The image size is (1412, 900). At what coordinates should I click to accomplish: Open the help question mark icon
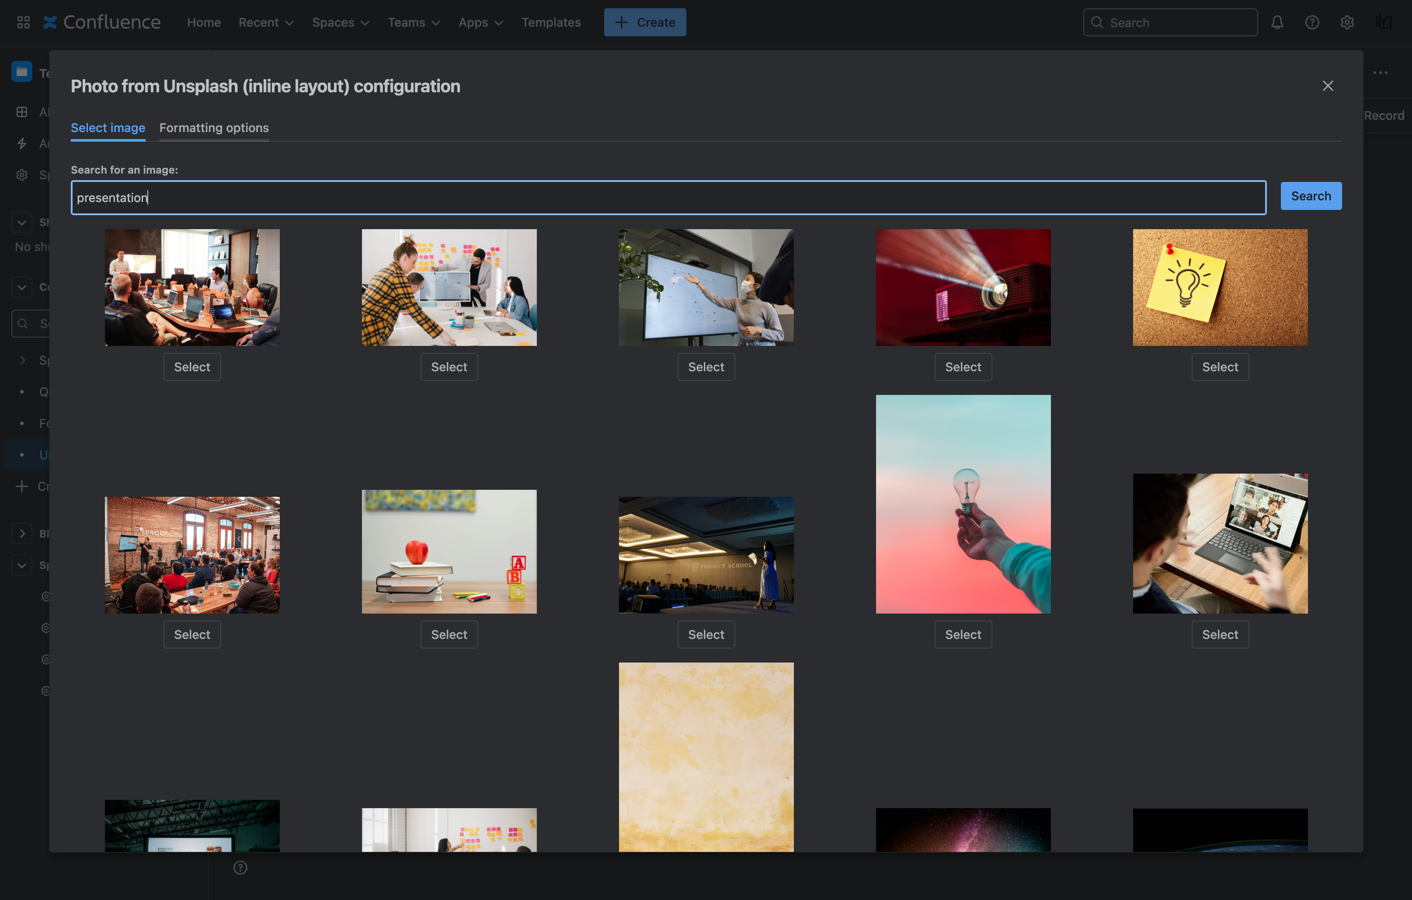(1312, 22)
